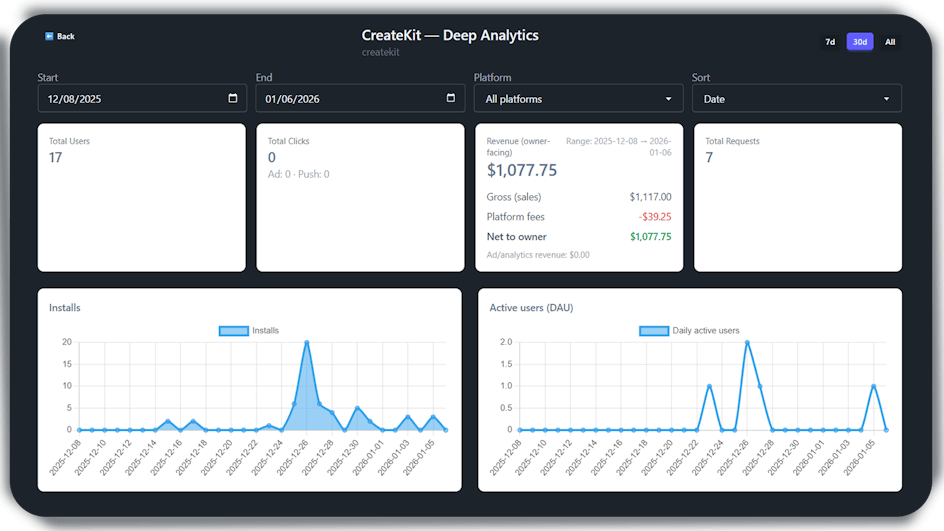
Task: Open the Sort dropdown set to Date
Action: 796,99
